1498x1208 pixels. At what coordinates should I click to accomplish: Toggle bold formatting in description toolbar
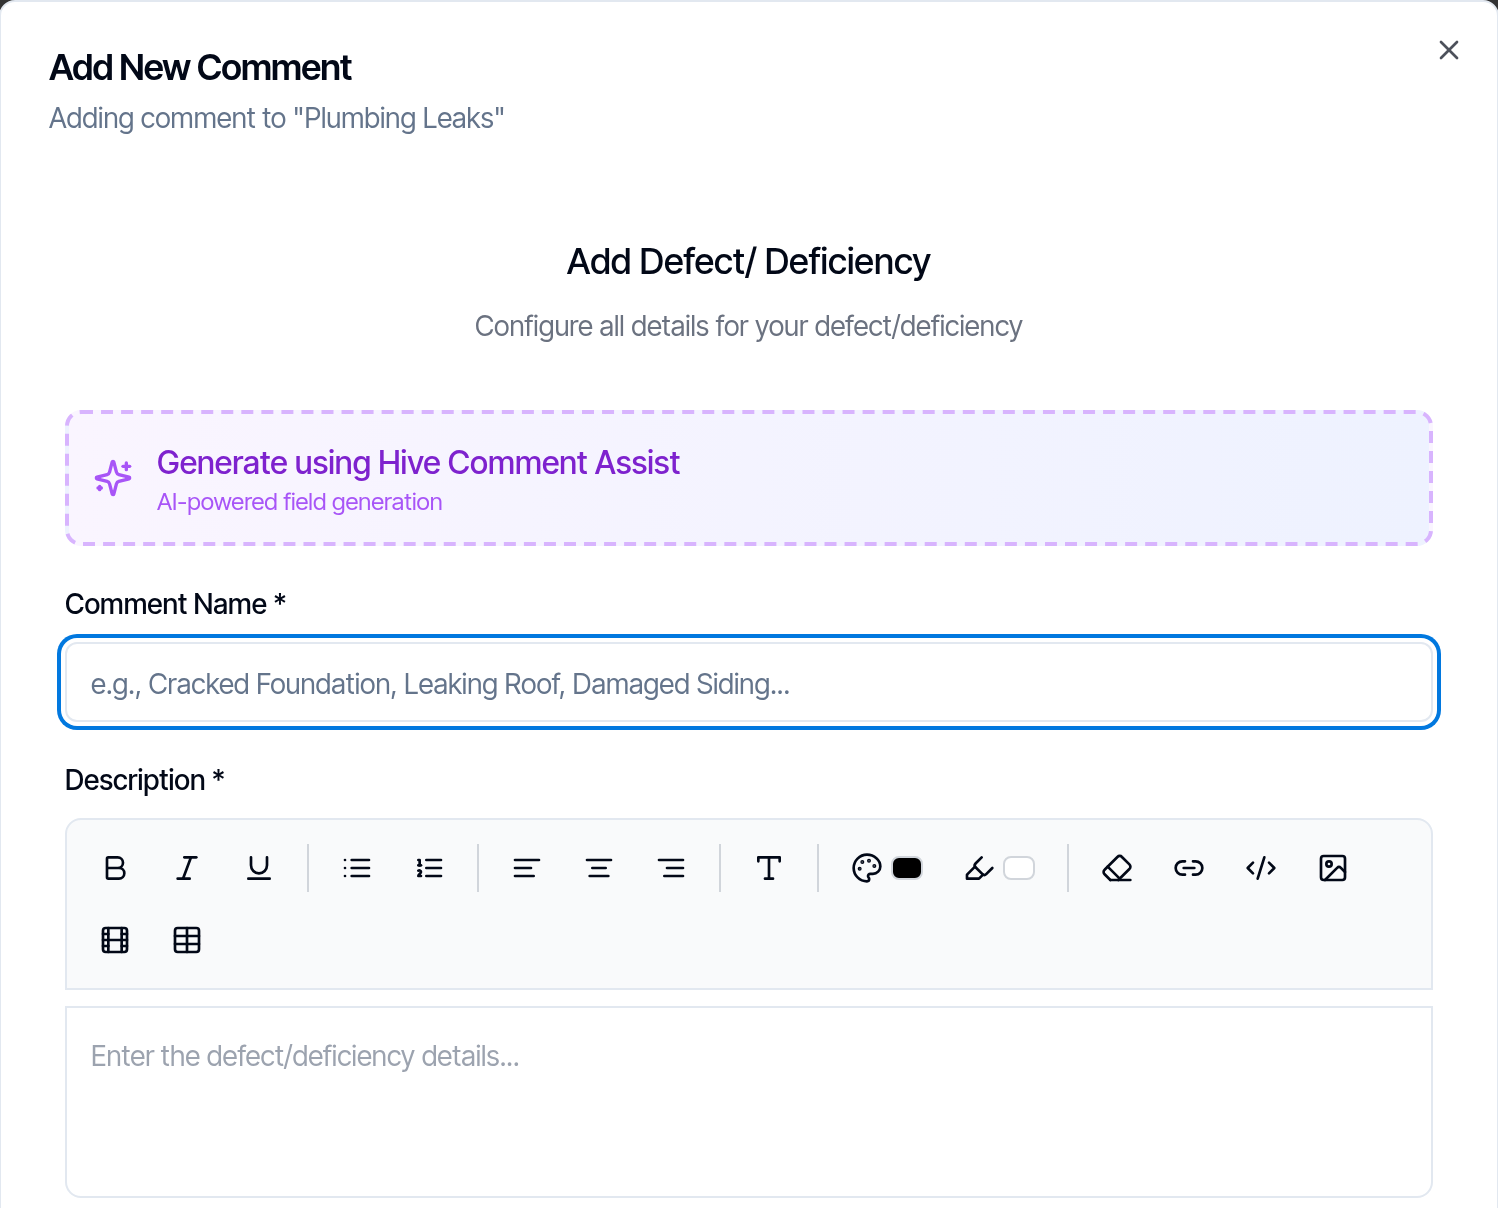115,868
